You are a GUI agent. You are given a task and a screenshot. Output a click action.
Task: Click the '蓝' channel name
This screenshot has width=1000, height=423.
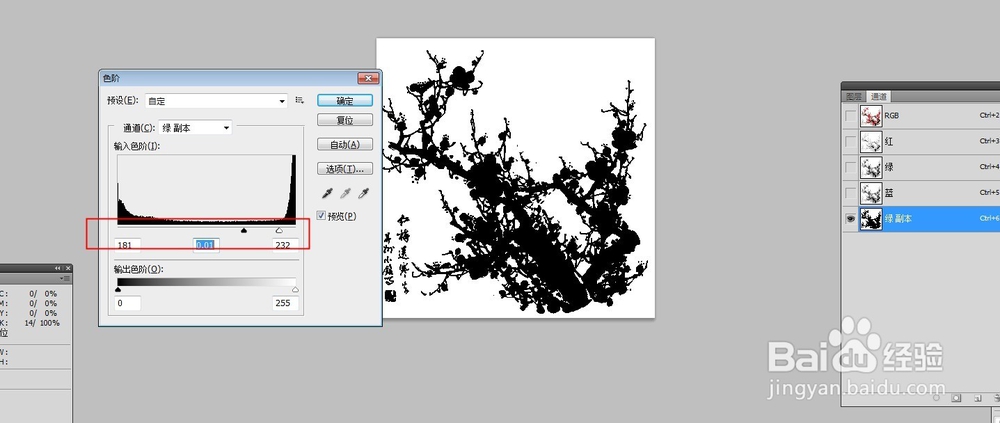click(x=889, y=193)
